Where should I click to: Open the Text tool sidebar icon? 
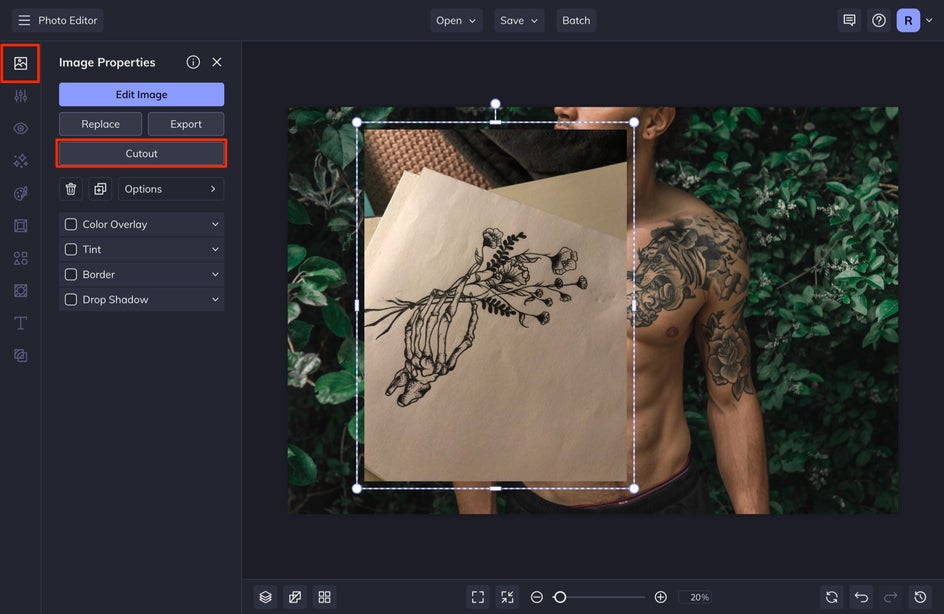coord(20,323)
